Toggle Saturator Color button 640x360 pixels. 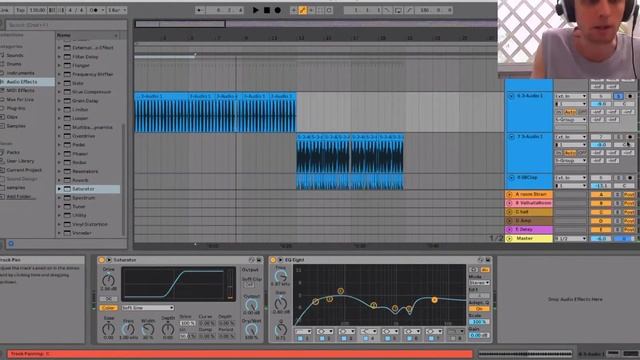109,308
